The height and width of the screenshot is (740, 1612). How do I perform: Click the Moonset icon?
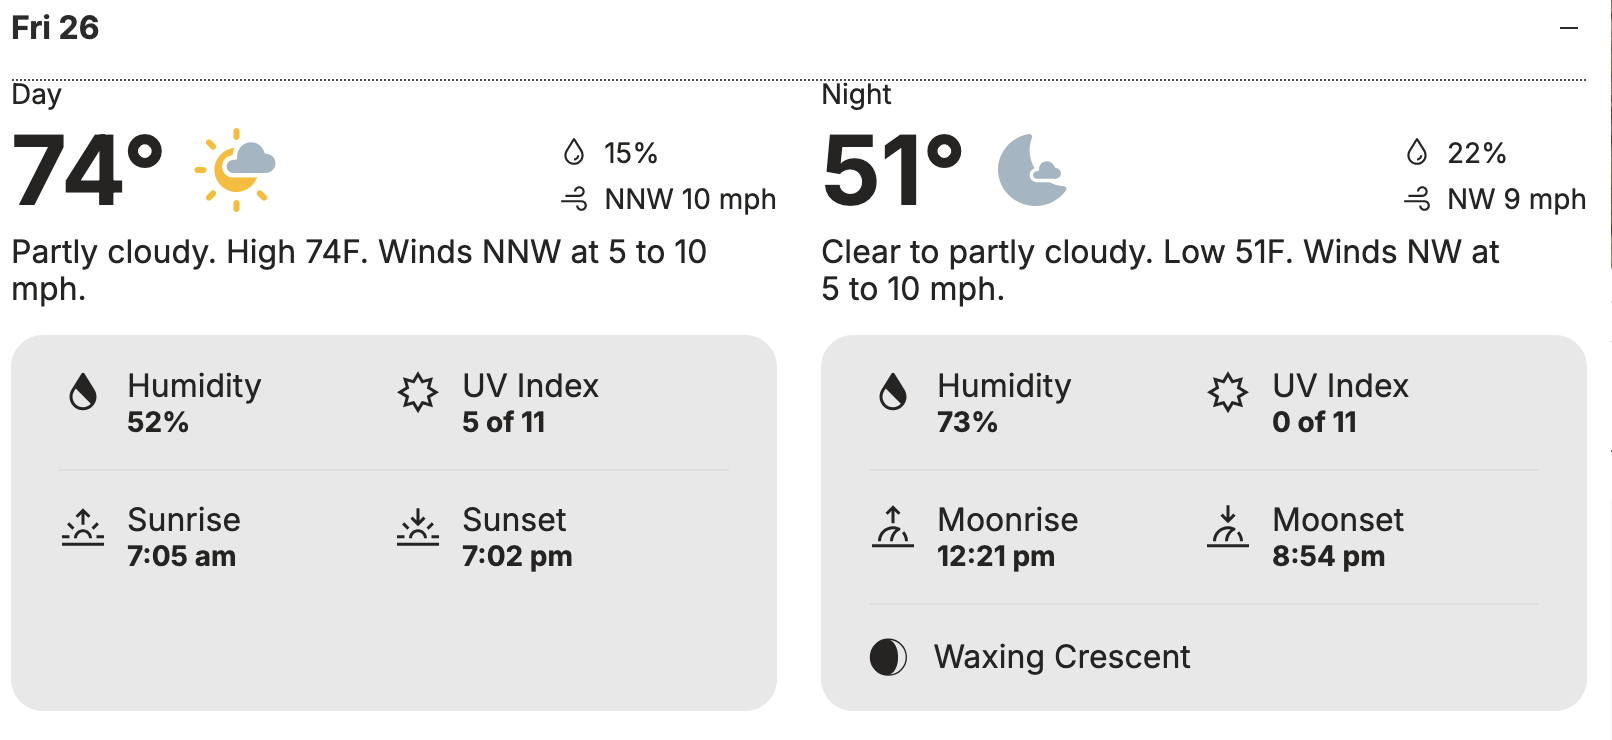point(1228,527)
